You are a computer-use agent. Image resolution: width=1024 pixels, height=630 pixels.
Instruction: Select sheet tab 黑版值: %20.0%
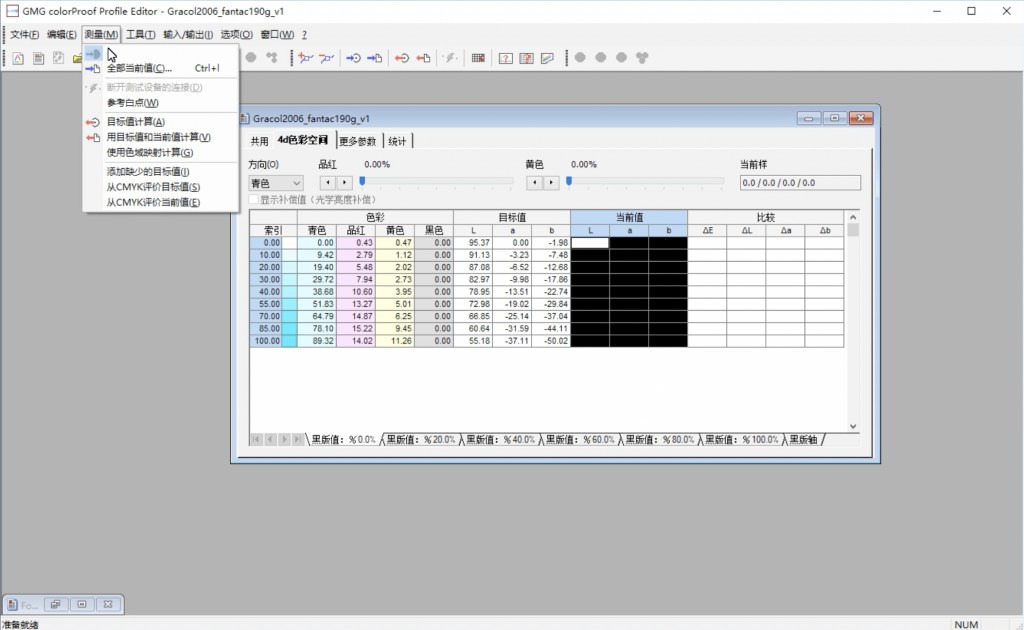coord(421,440)
